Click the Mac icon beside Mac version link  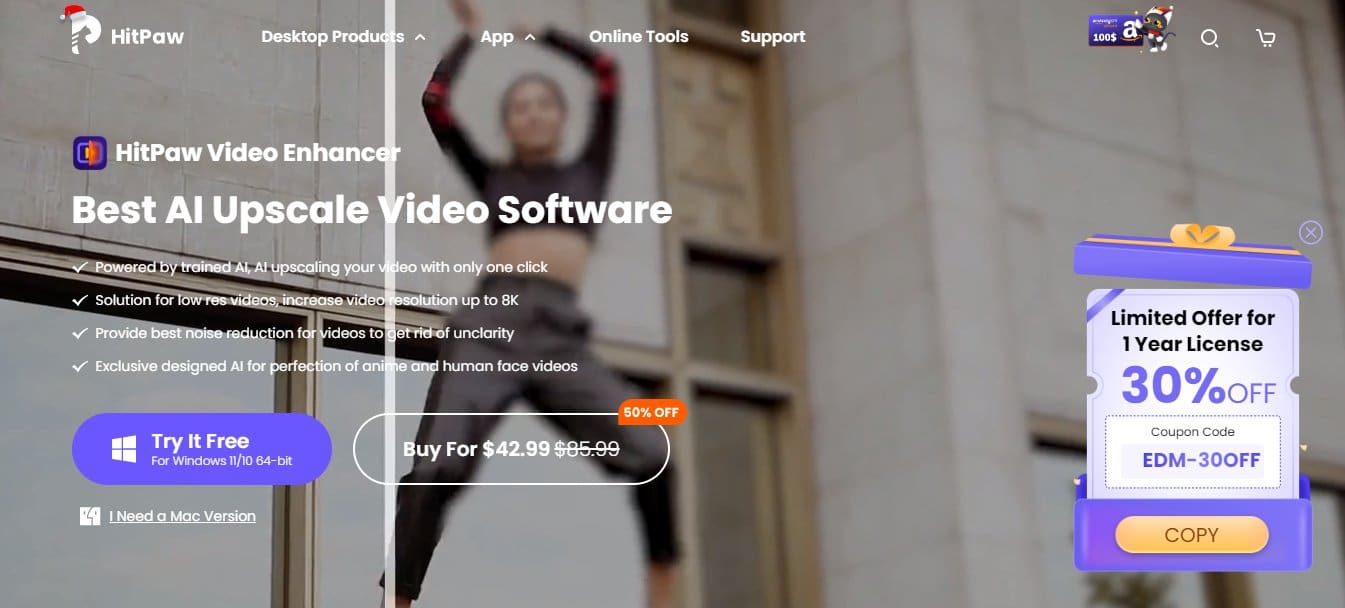click(90, 516)
